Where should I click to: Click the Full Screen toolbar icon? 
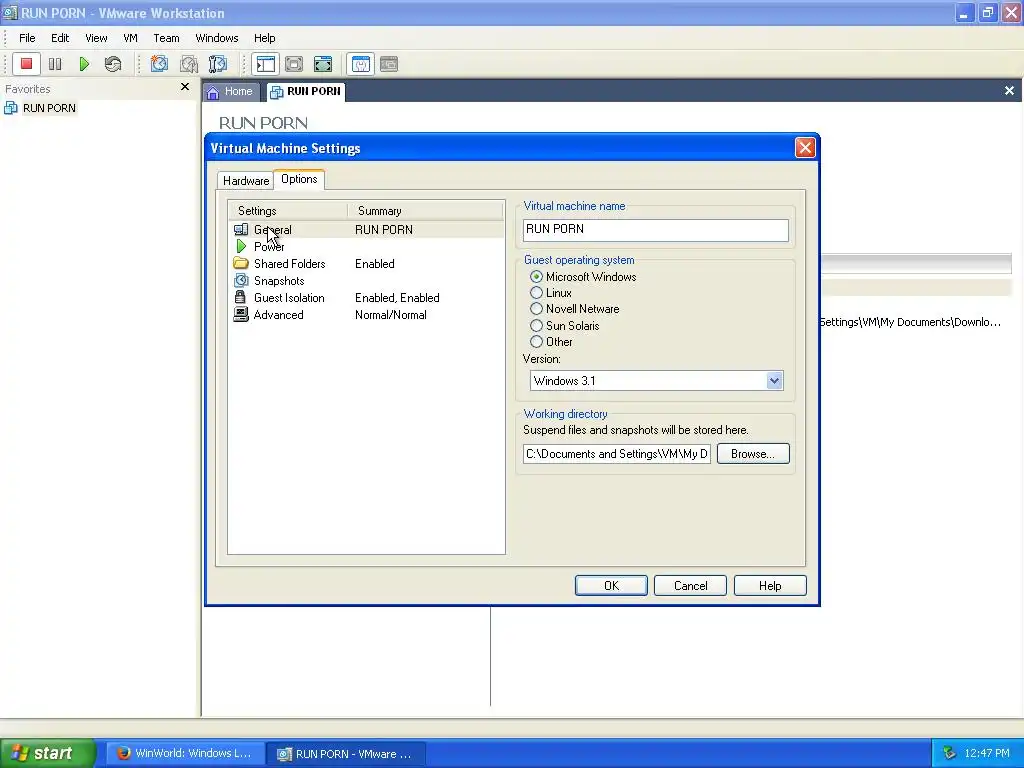pyautogui.click(x=323, y=64)
